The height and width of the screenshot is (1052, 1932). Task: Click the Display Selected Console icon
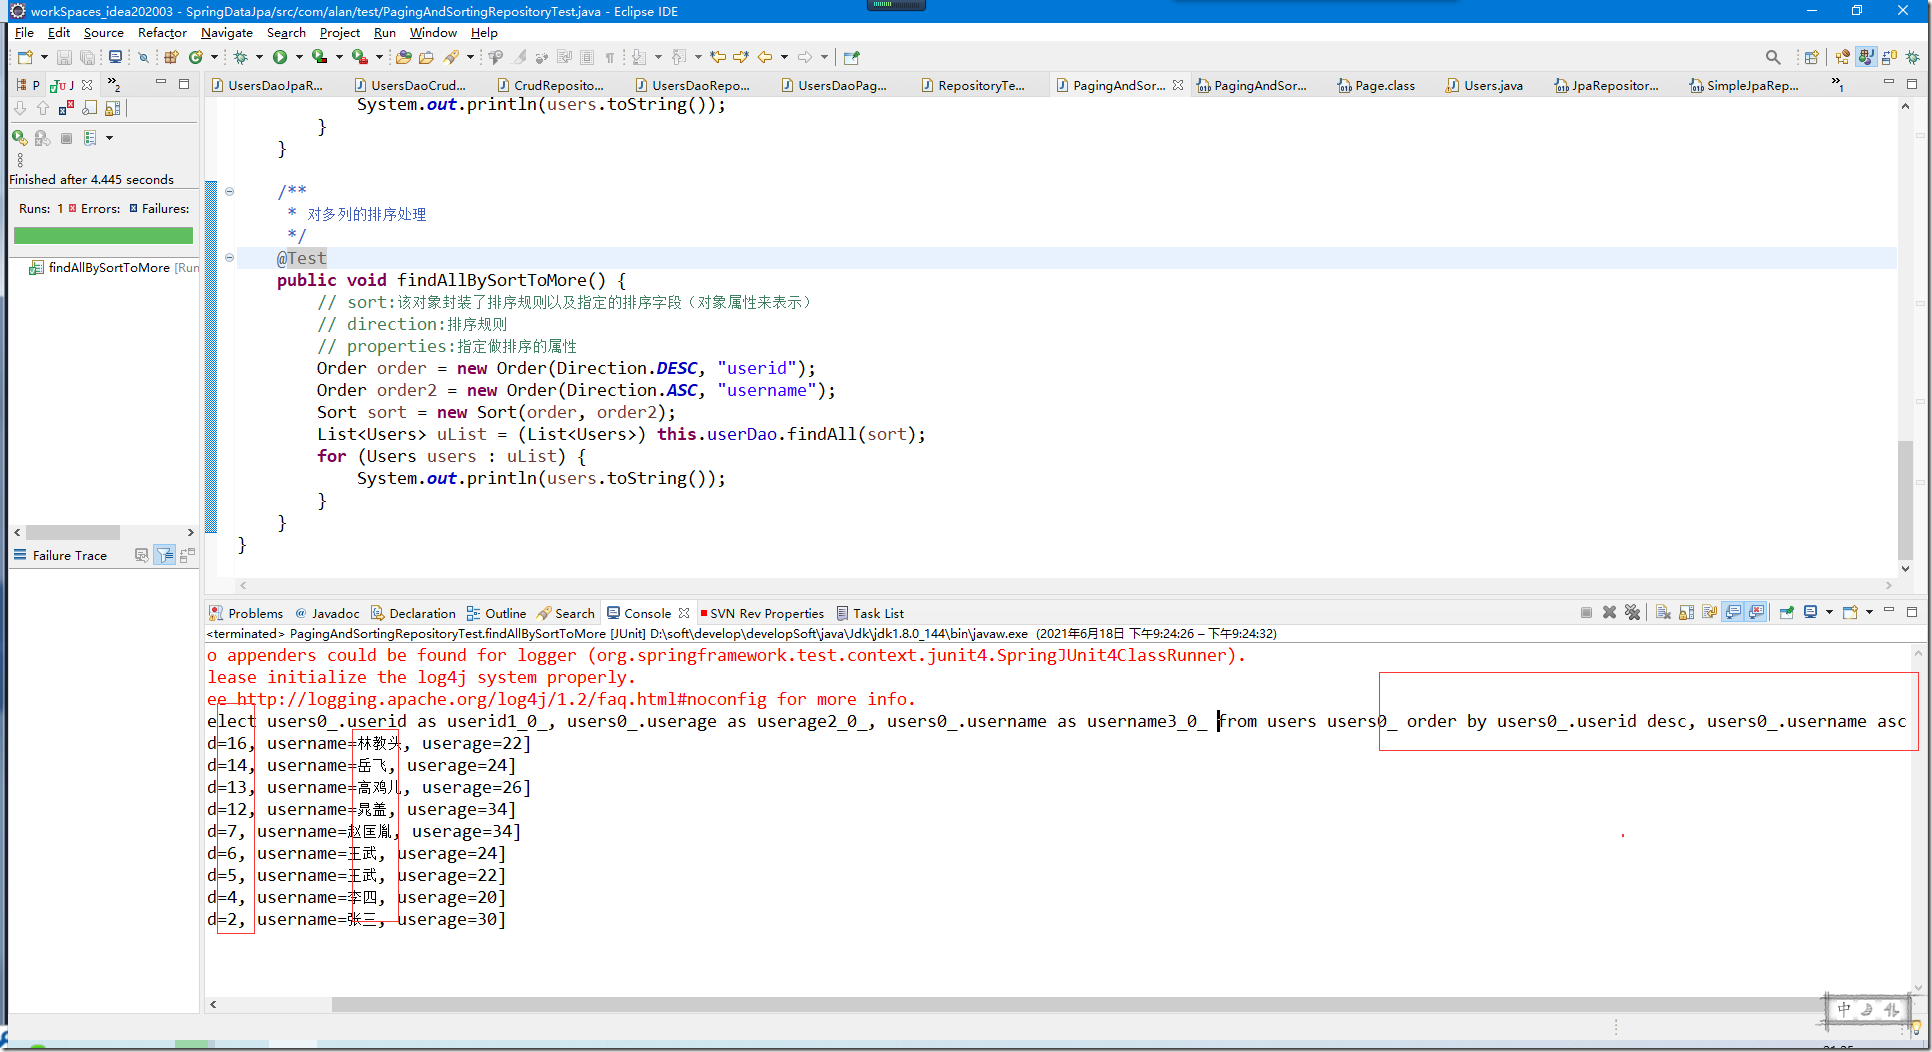pyautogui.click(x=1811, y=612)
